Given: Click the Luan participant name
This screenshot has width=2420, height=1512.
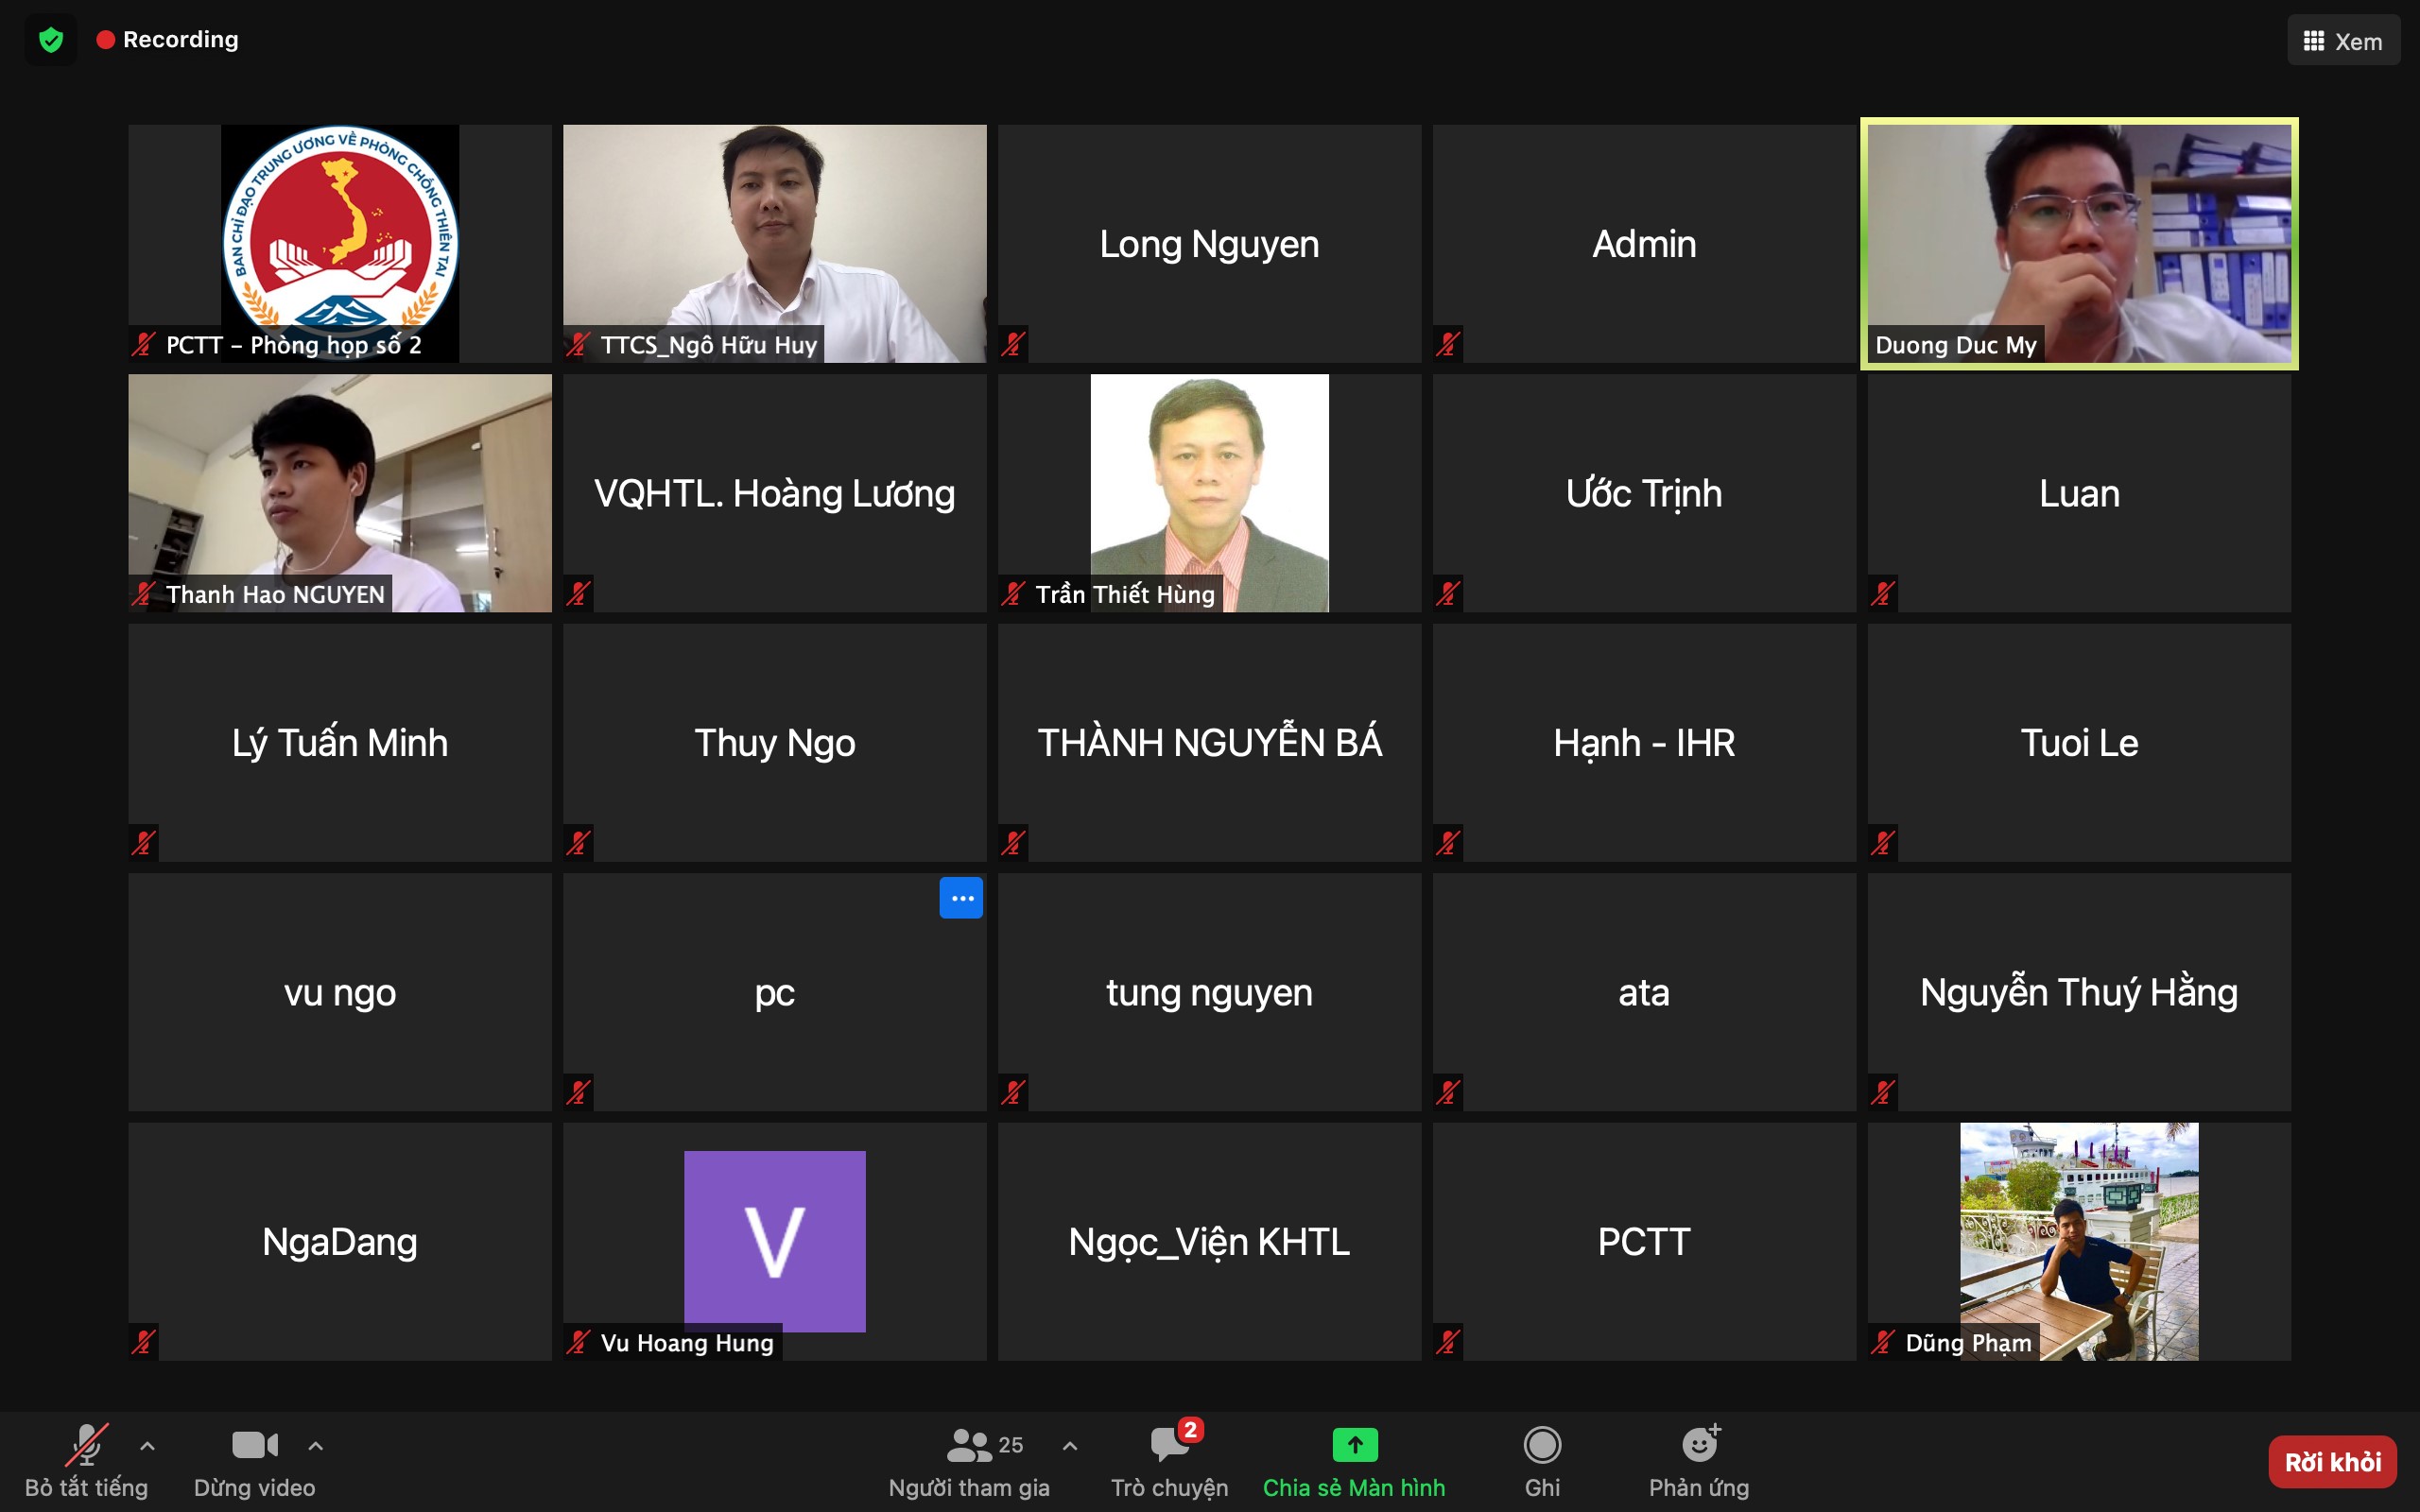Looking at the screenshot, I should (2079, 494).
